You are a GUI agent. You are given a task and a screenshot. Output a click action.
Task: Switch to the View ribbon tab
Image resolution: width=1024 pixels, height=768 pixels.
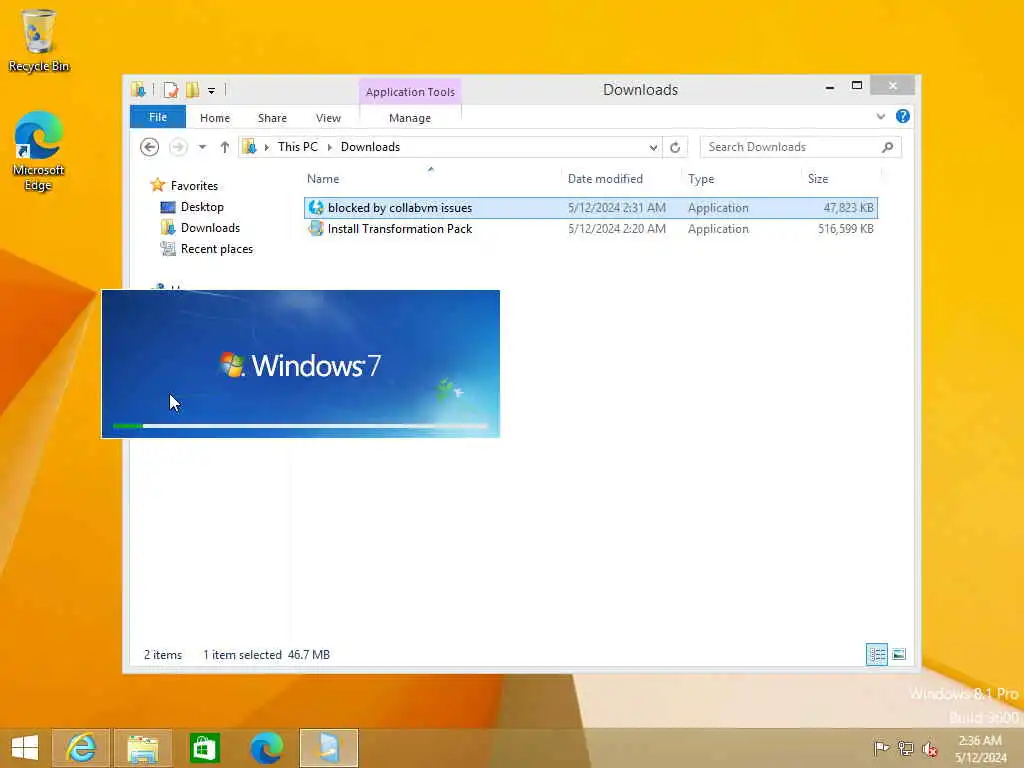click(328, 118)
